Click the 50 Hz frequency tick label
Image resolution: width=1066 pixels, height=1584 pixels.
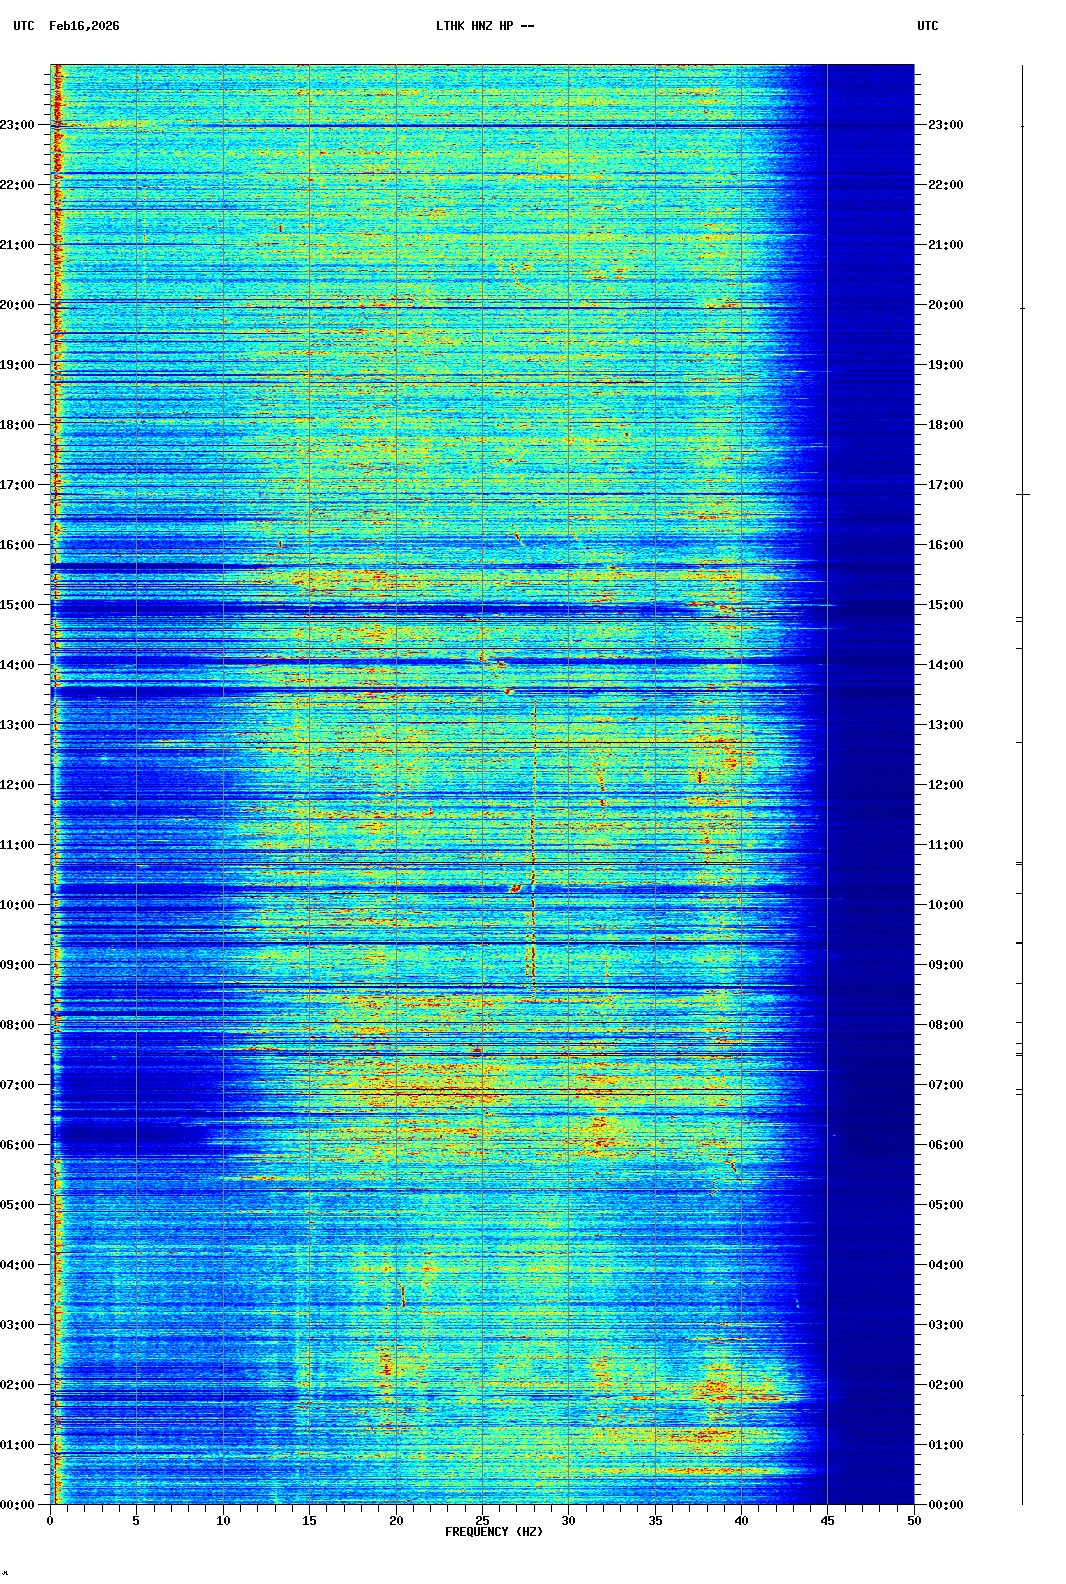914,1521
